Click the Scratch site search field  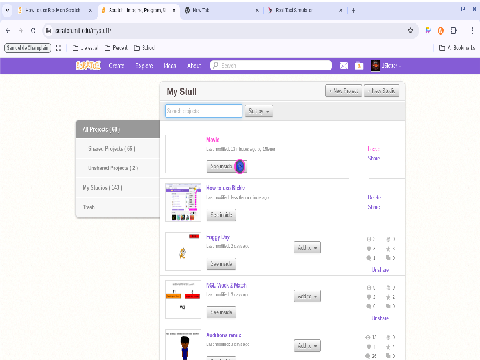(x=271, y=66)
